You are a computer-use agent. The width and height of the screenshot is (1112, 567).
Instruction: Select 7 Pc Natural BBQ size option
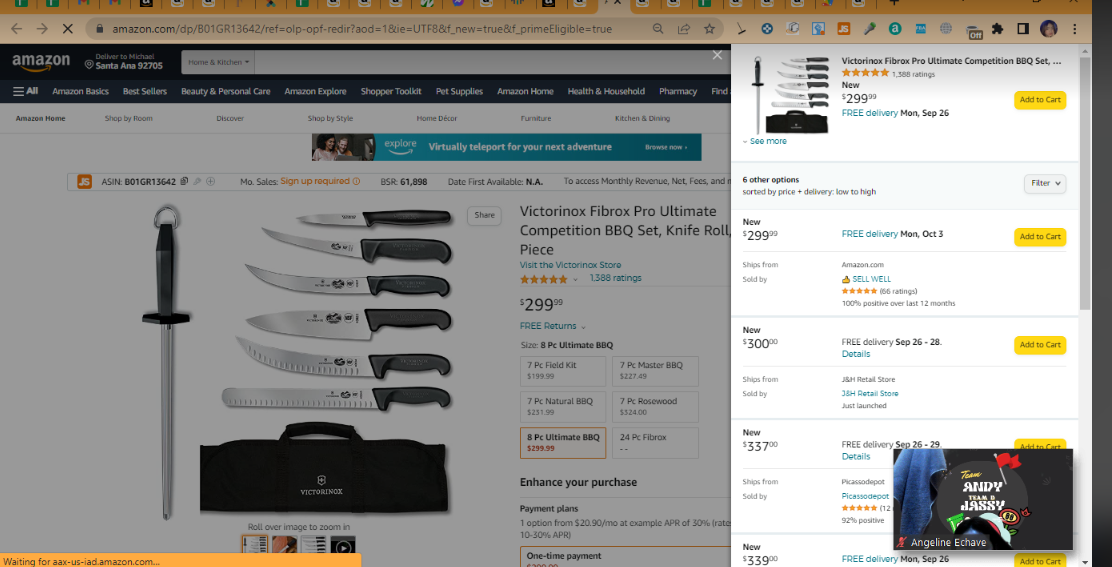(563, 407)
